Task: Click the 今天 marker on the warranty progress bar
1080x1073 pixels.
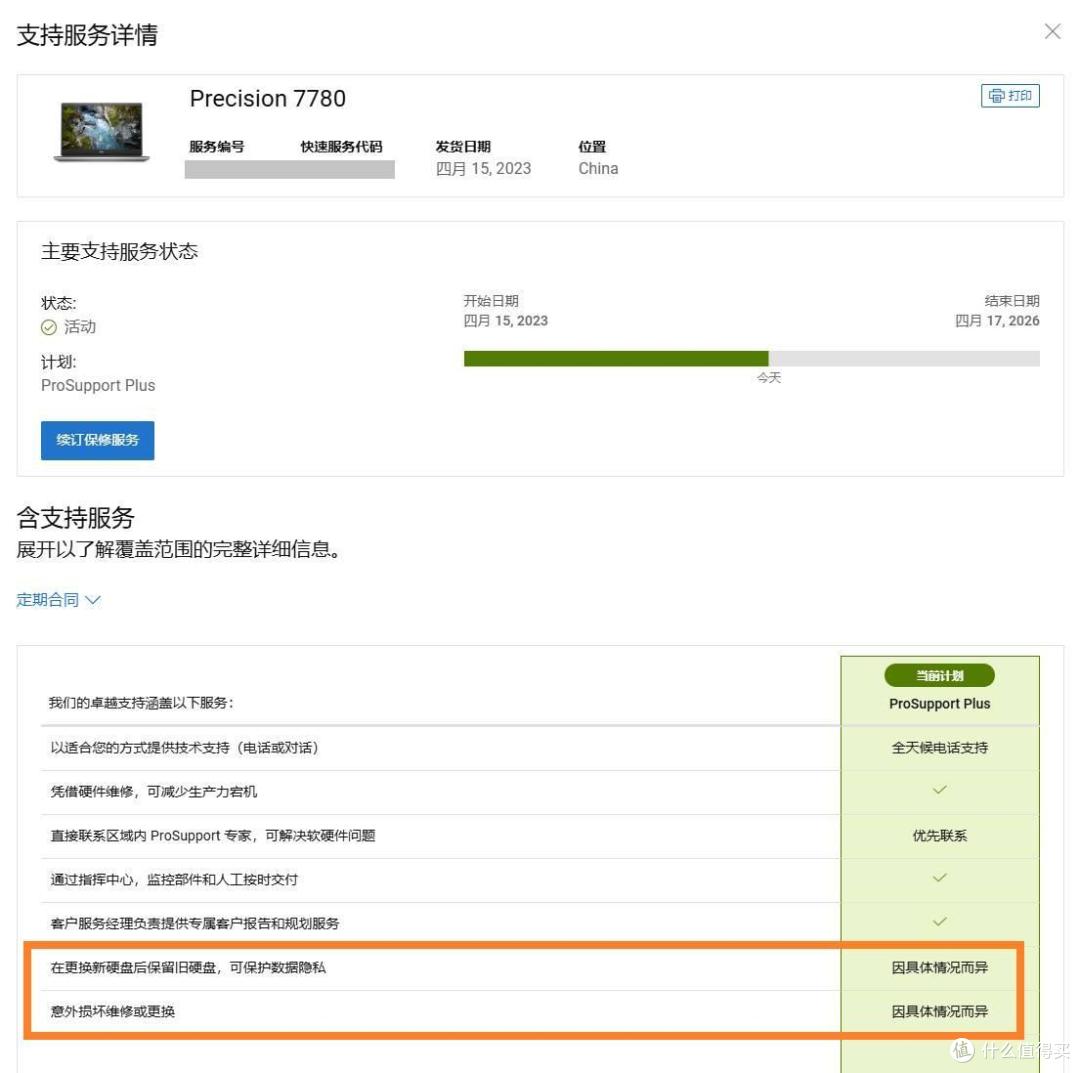Action: 768,378
